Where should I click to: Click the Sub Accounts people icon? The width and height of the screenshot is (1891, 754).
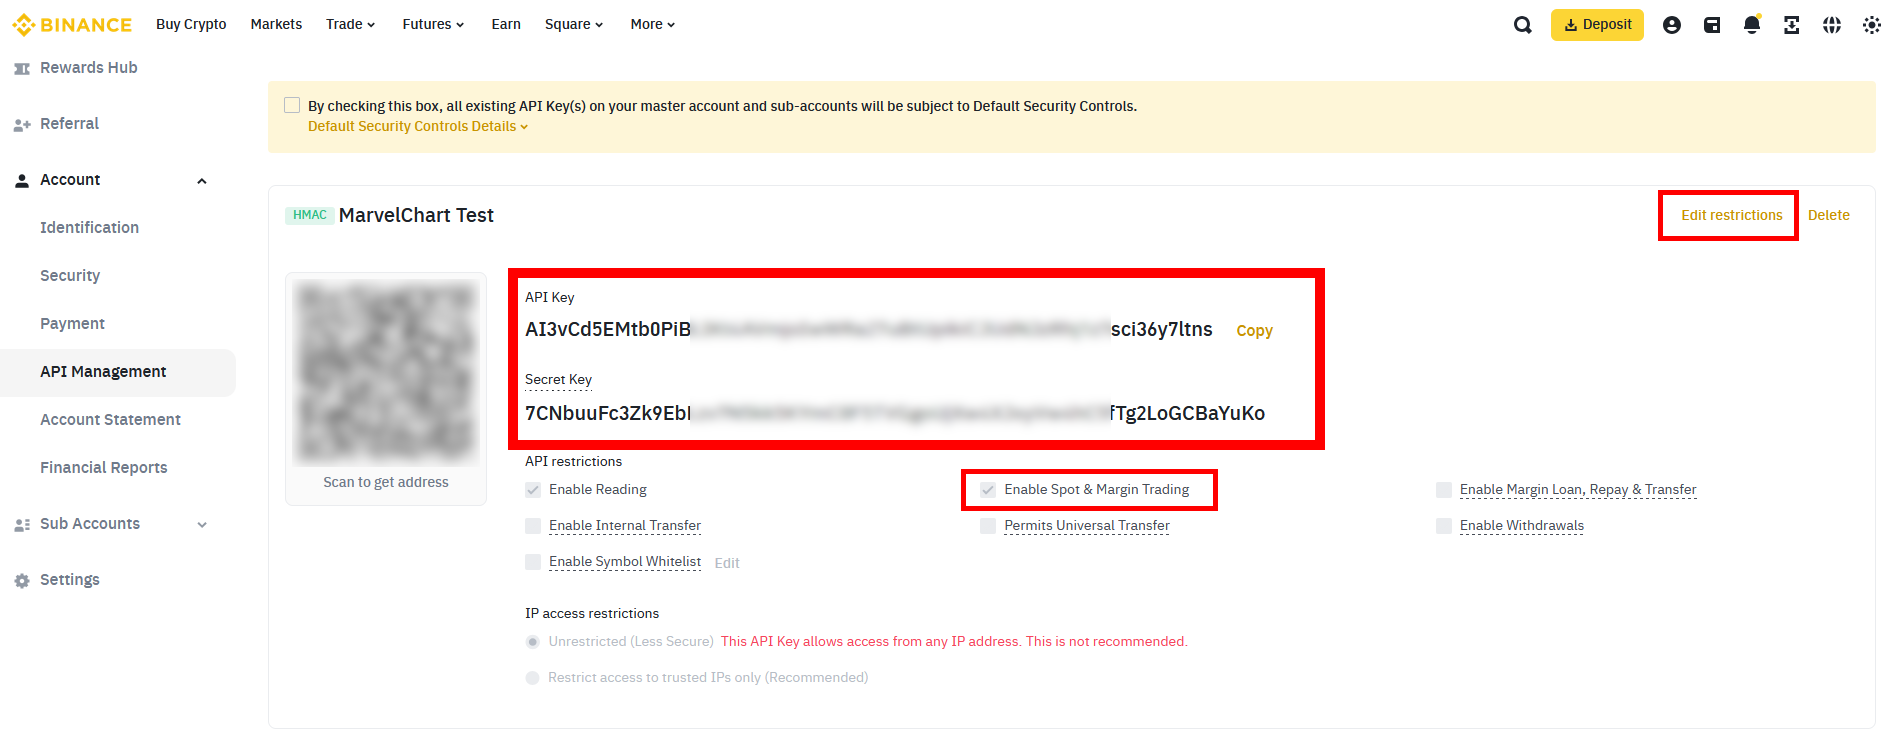(x=22, y=525)
